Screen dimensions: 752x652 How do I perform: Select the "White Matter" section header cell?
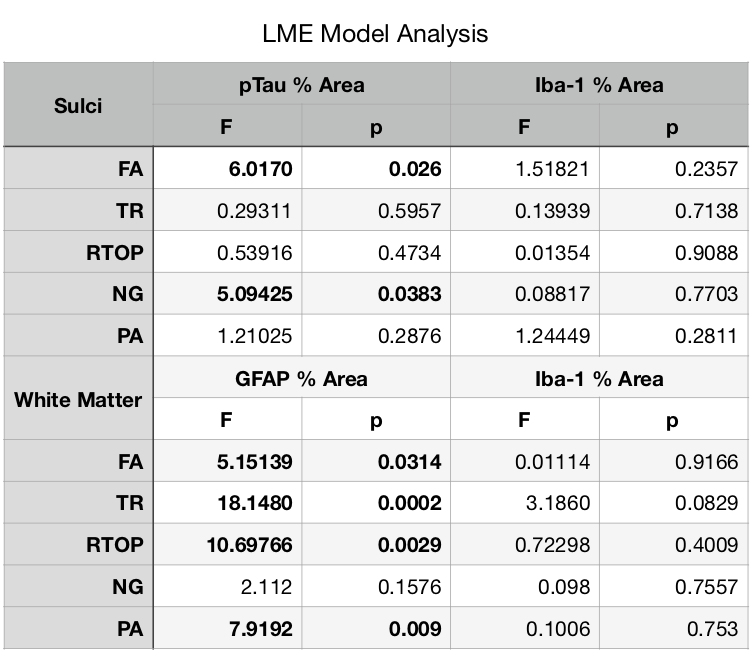tap(77, 400)
